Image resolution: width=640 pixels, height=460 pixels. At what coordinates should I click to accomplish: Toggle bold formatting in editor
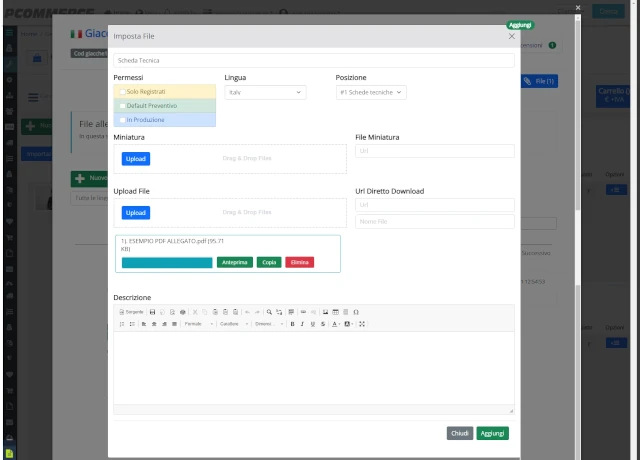coord(292,324)
